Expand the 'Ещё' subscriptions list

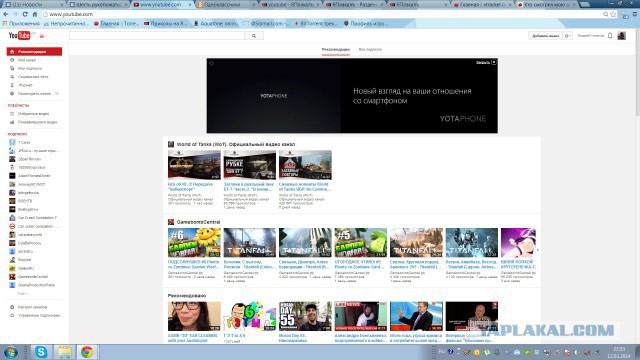point(22,293)
